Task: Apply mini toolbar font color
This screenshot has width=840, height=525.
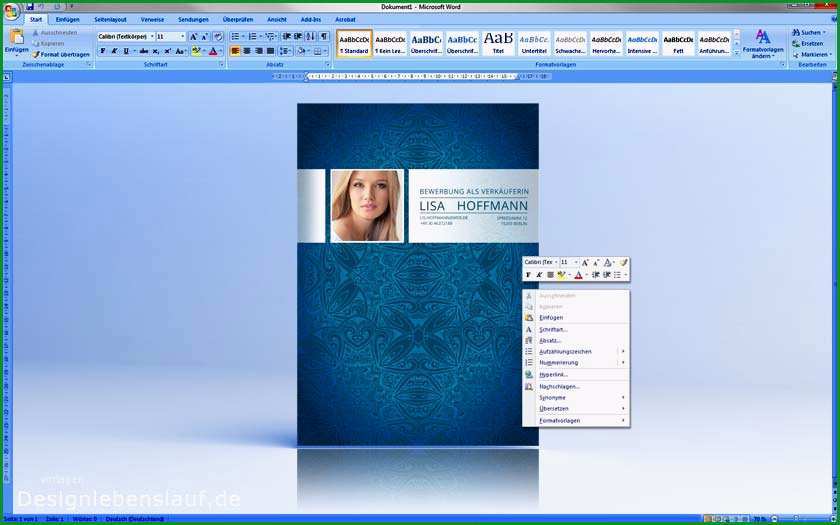Action: (578, 275)
